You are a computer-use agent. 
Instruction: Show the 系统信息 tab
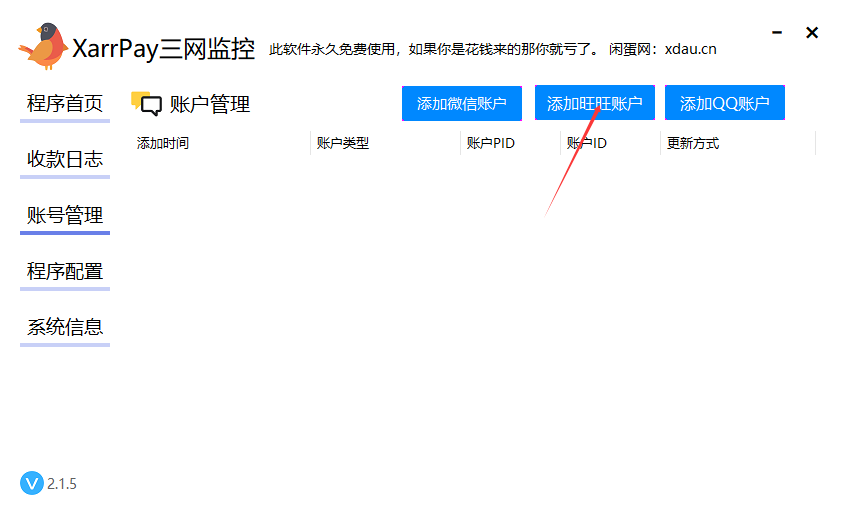pos(65,327)
